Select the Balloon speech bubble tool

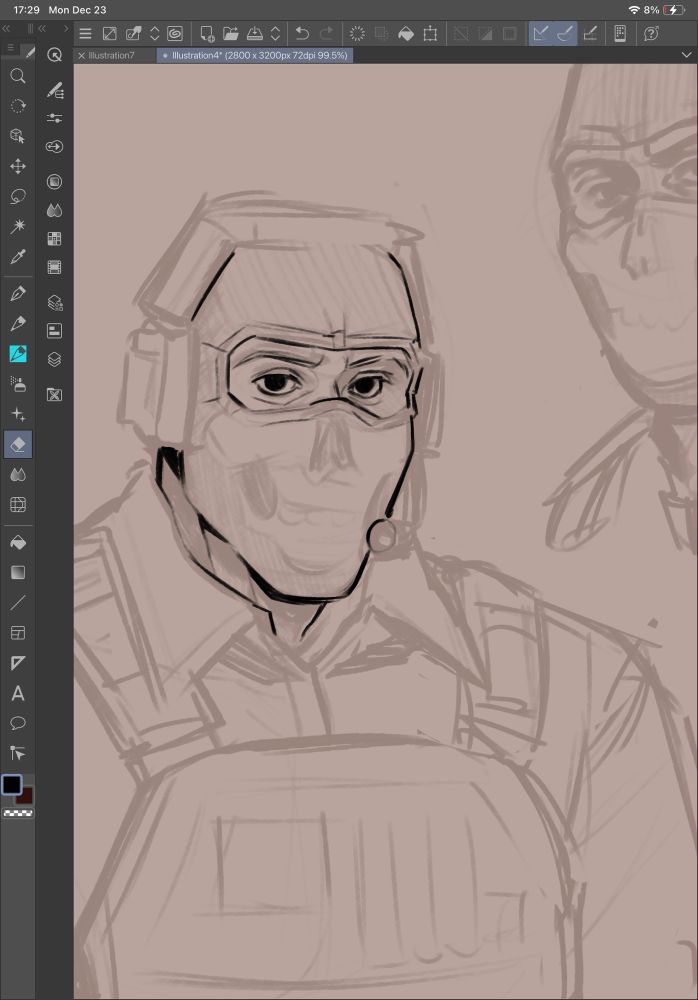(x=18, y=723)
